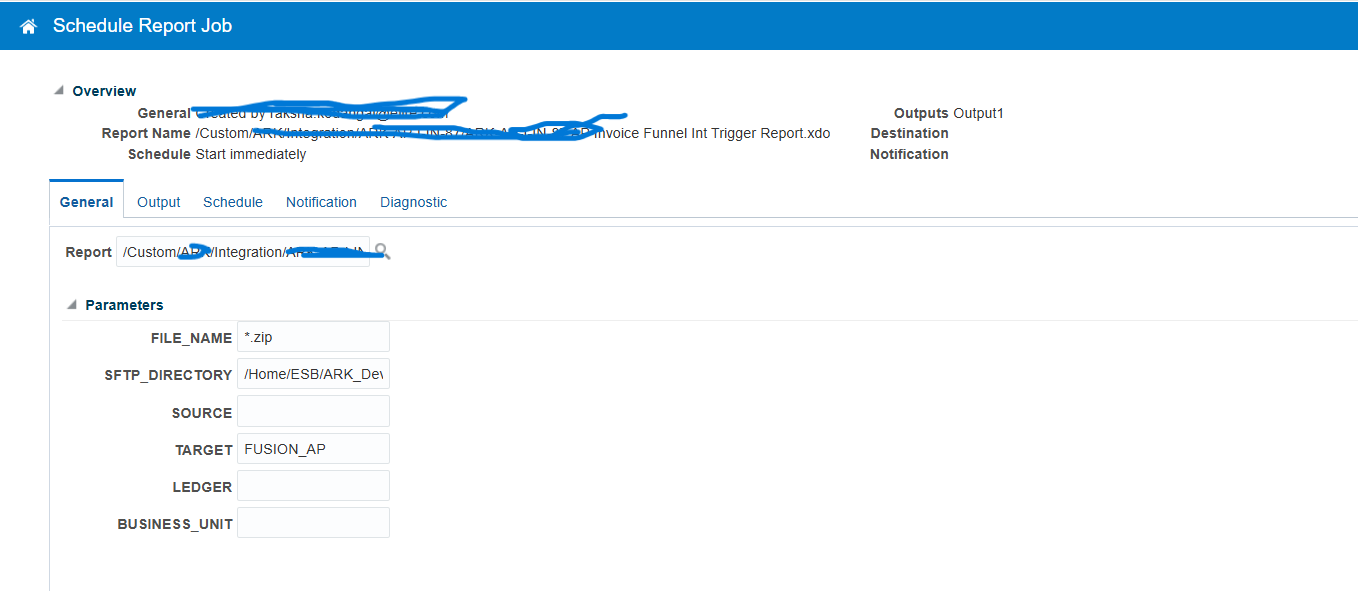This screenshot has width=1358, height=591.
Task: Click the BUSINESS_UNIT parameter field
Action: click(x=312, y=521)
